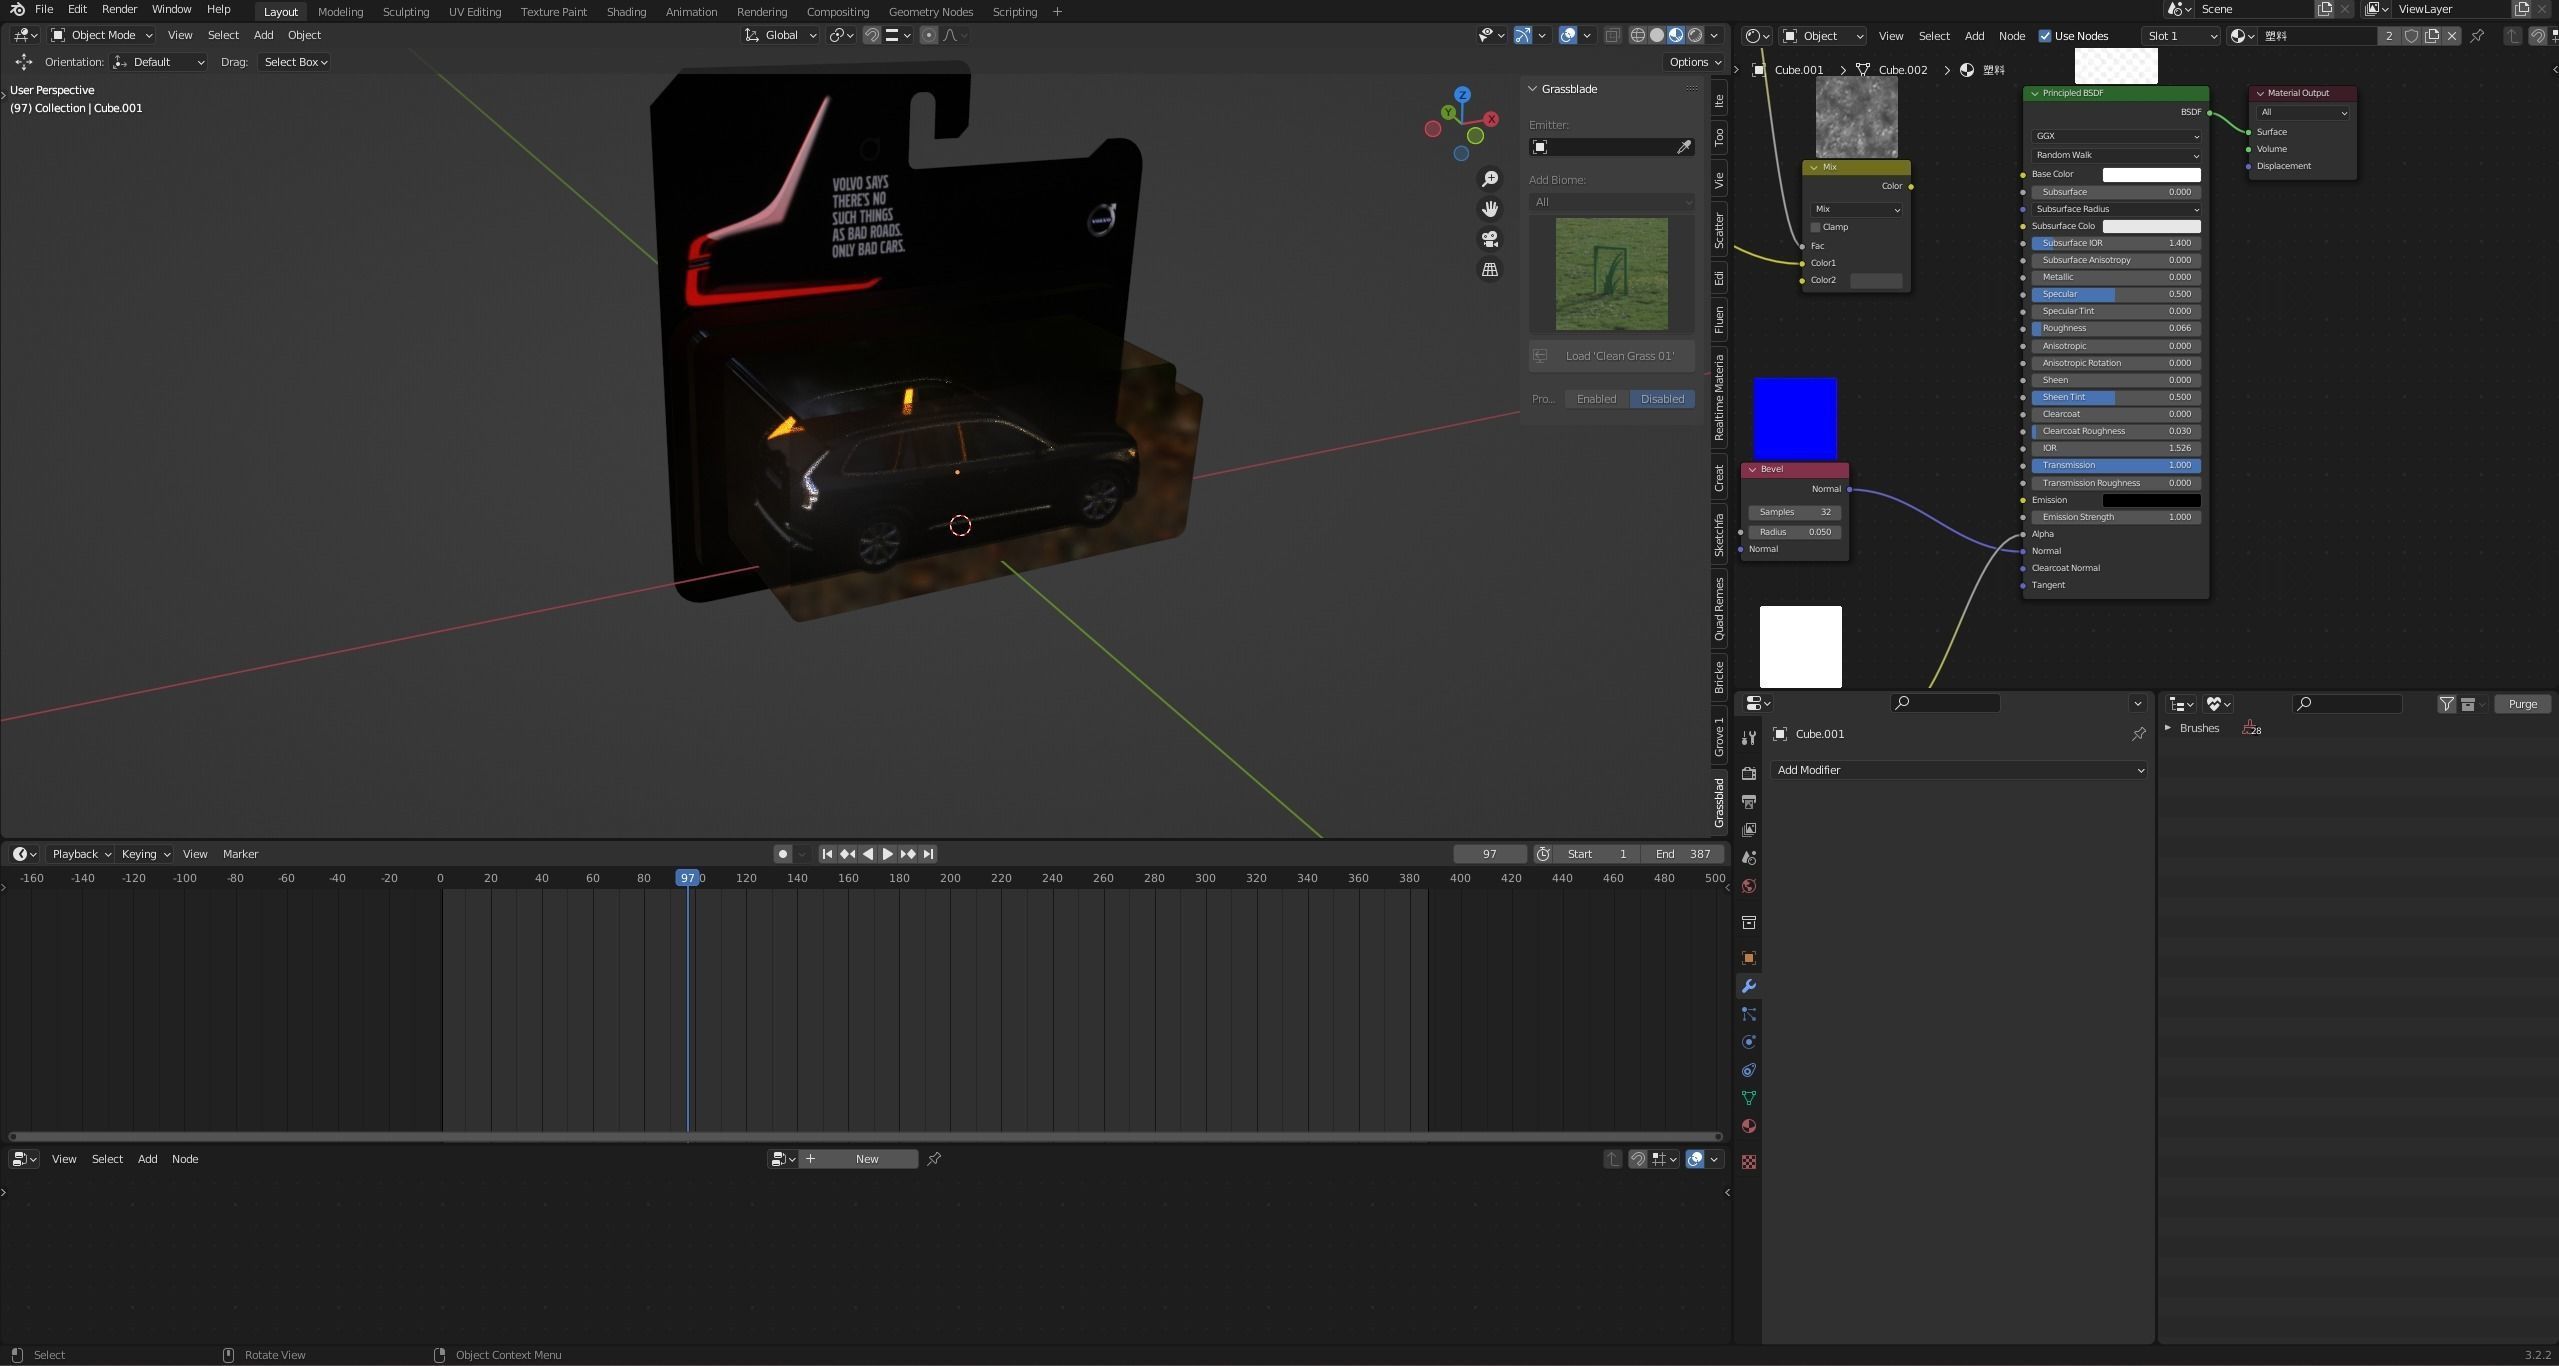
Task: Toggle auto keying record button in timeline
Action: (x=783, y=854)
